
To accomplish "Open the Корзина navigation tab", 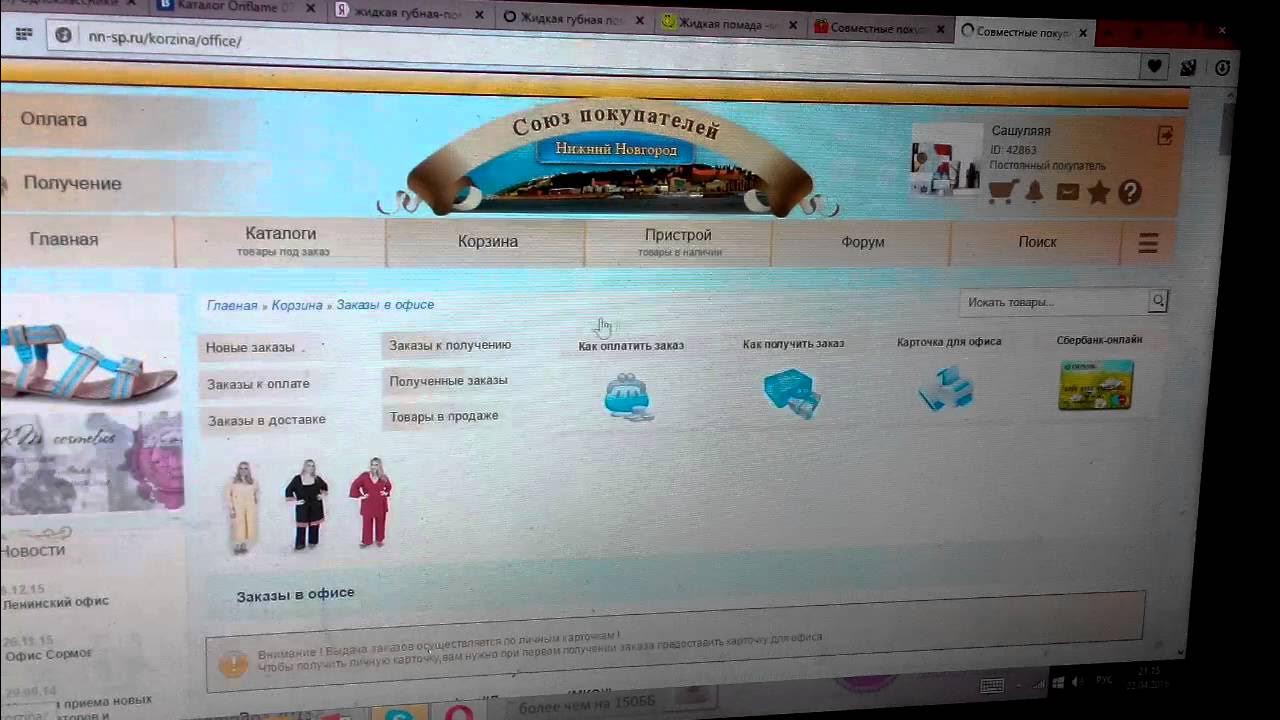I will coord(488,242).
